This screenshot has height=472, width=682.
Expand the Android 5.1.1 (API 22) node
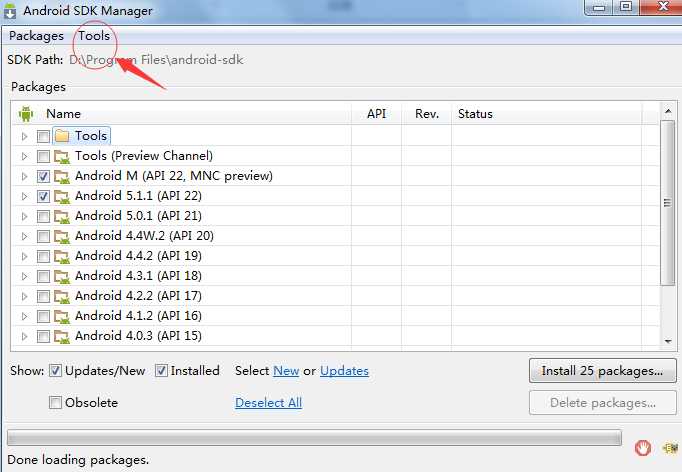[x=24, y=197]
